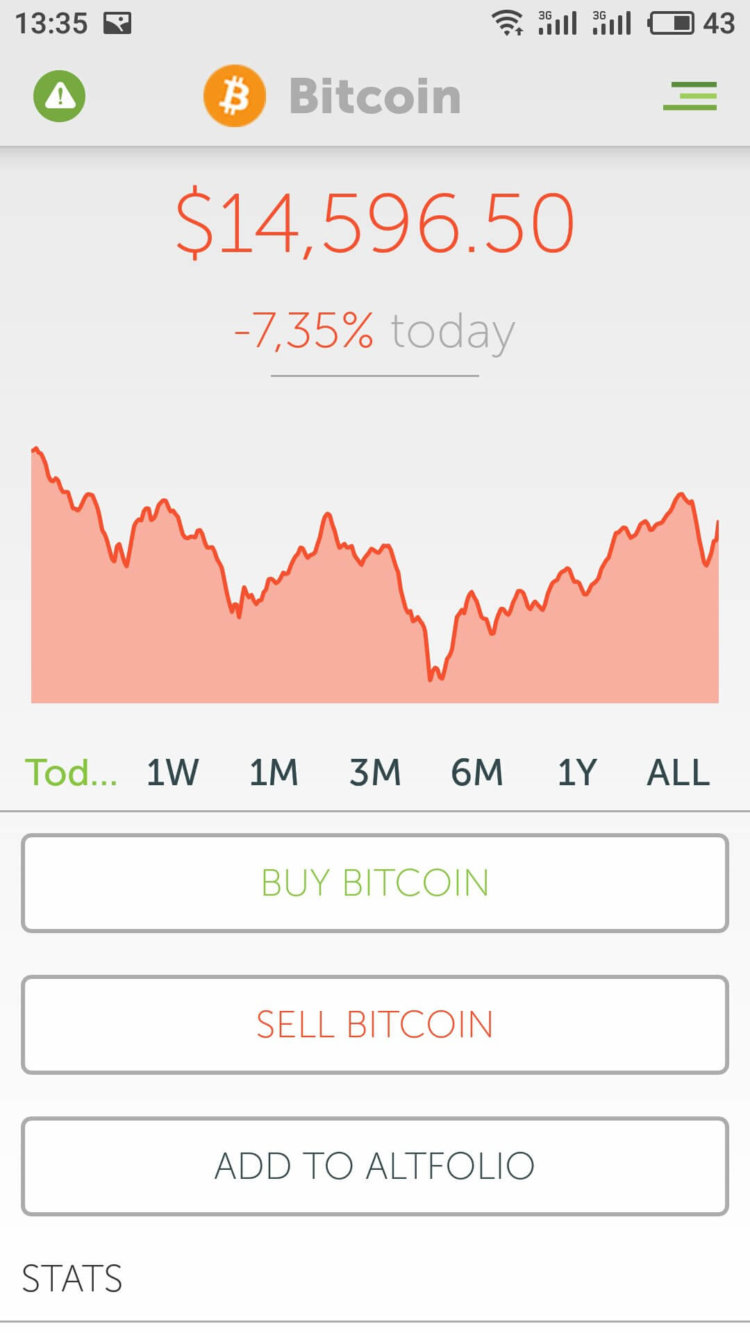Select the 1Y chart range

577,773
